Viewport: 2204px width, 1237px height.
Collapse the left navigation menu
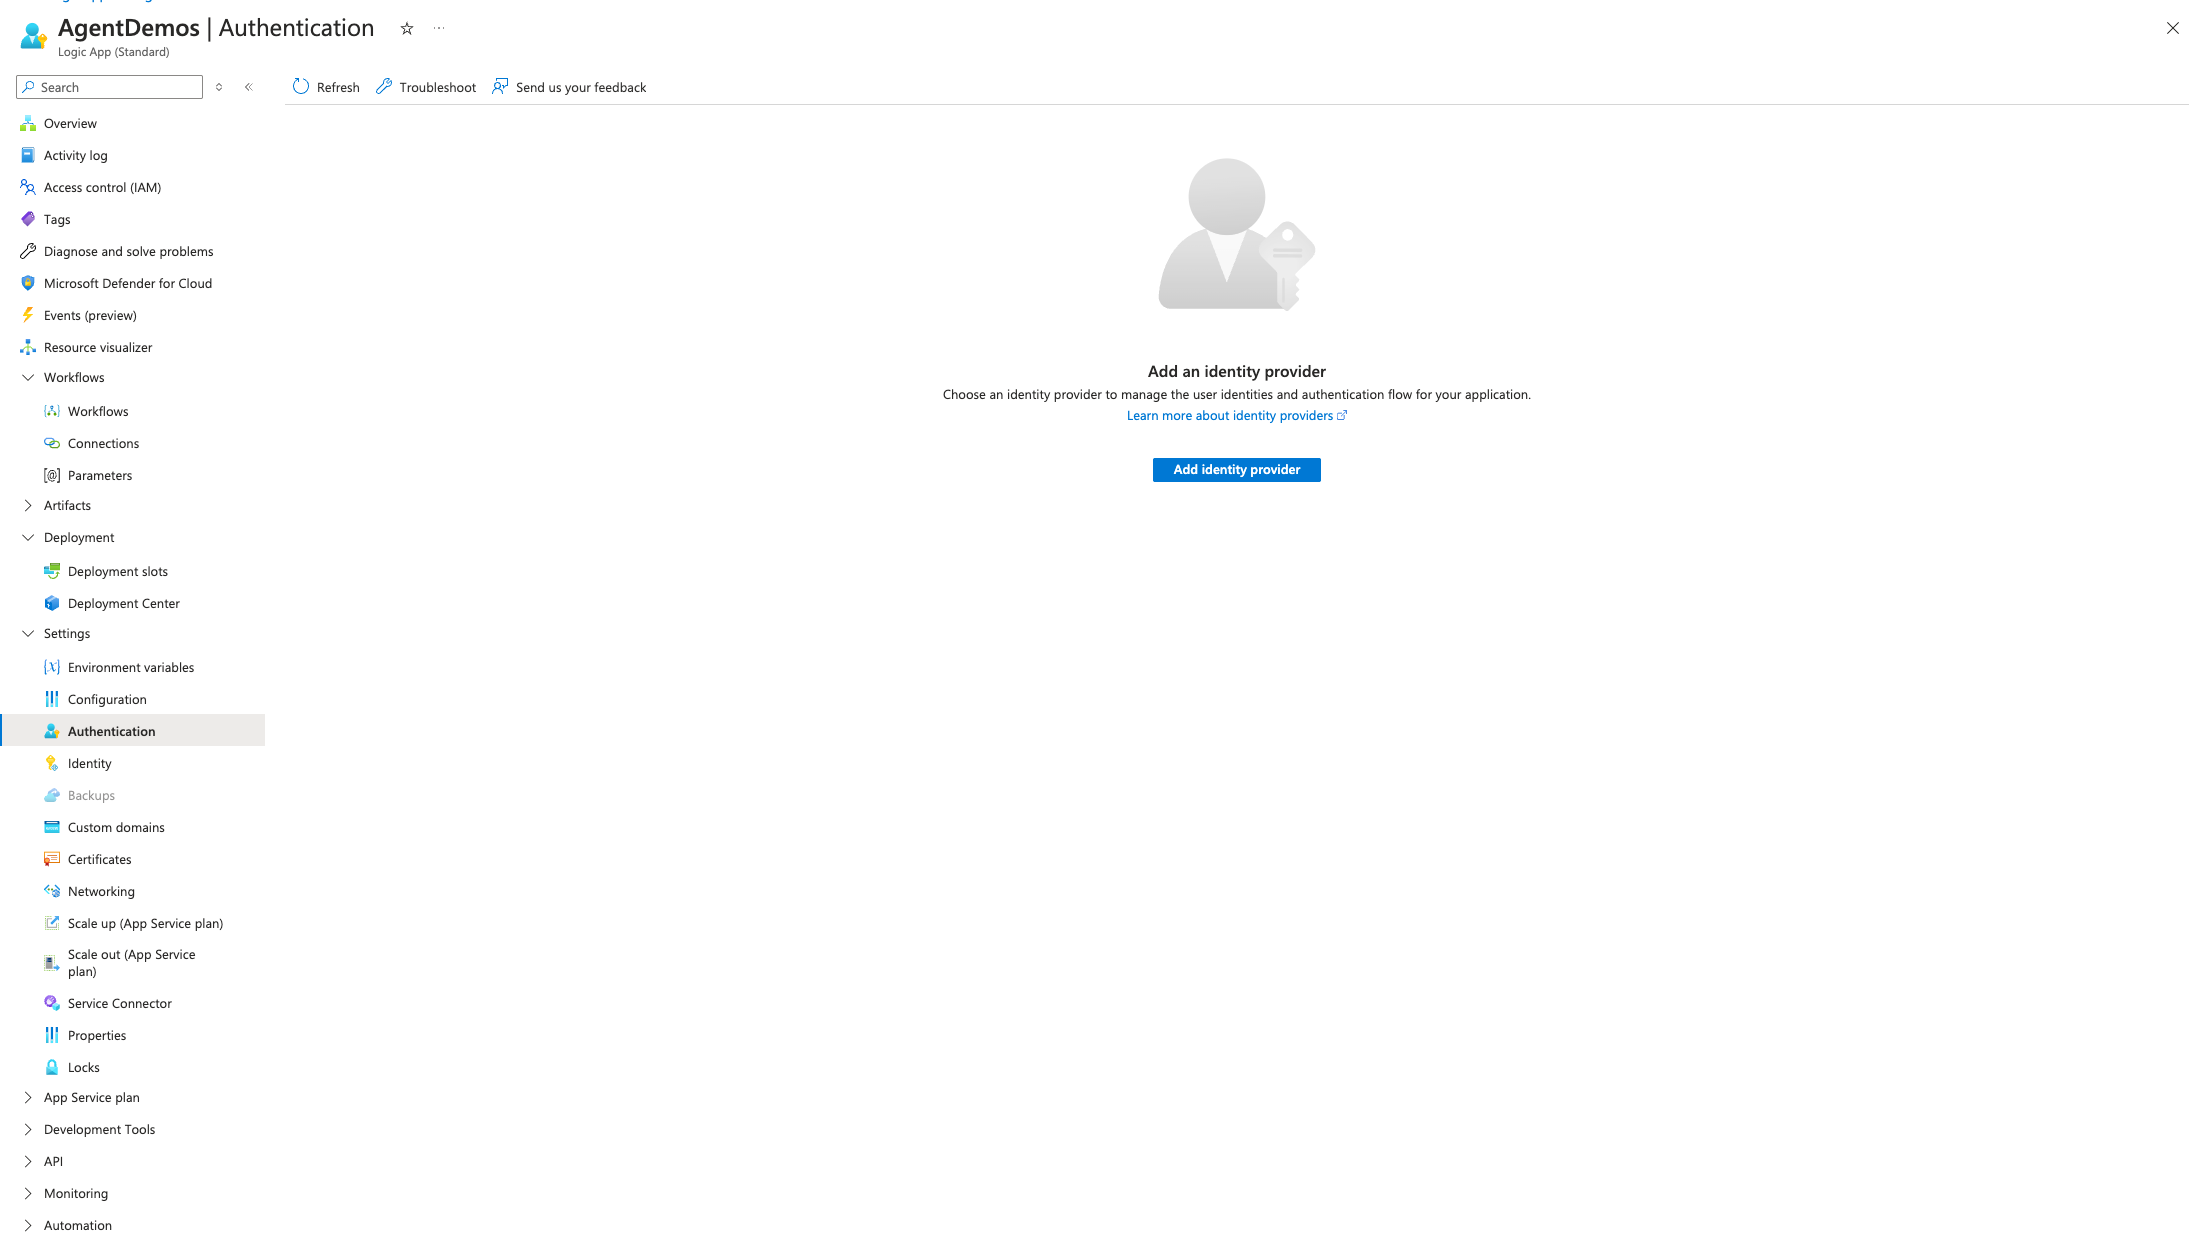click(249, 87)
